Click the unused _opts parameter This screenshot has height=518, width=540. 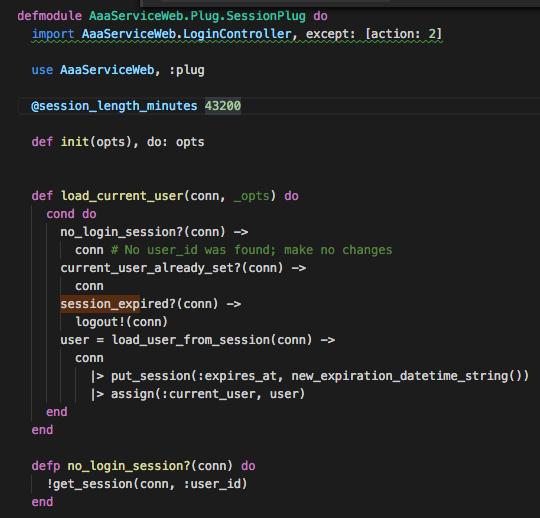tap(251, 196)
